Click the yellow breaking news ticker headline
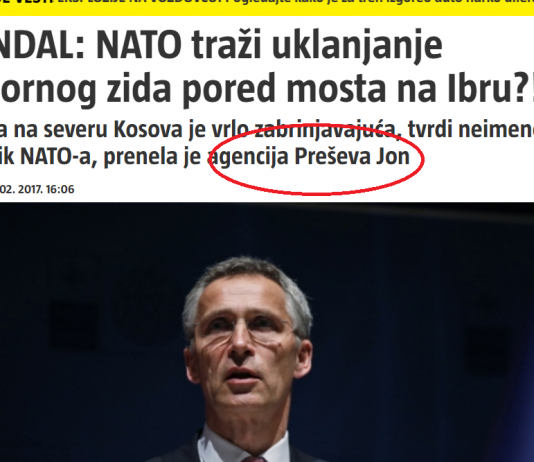 pos(295,3)
